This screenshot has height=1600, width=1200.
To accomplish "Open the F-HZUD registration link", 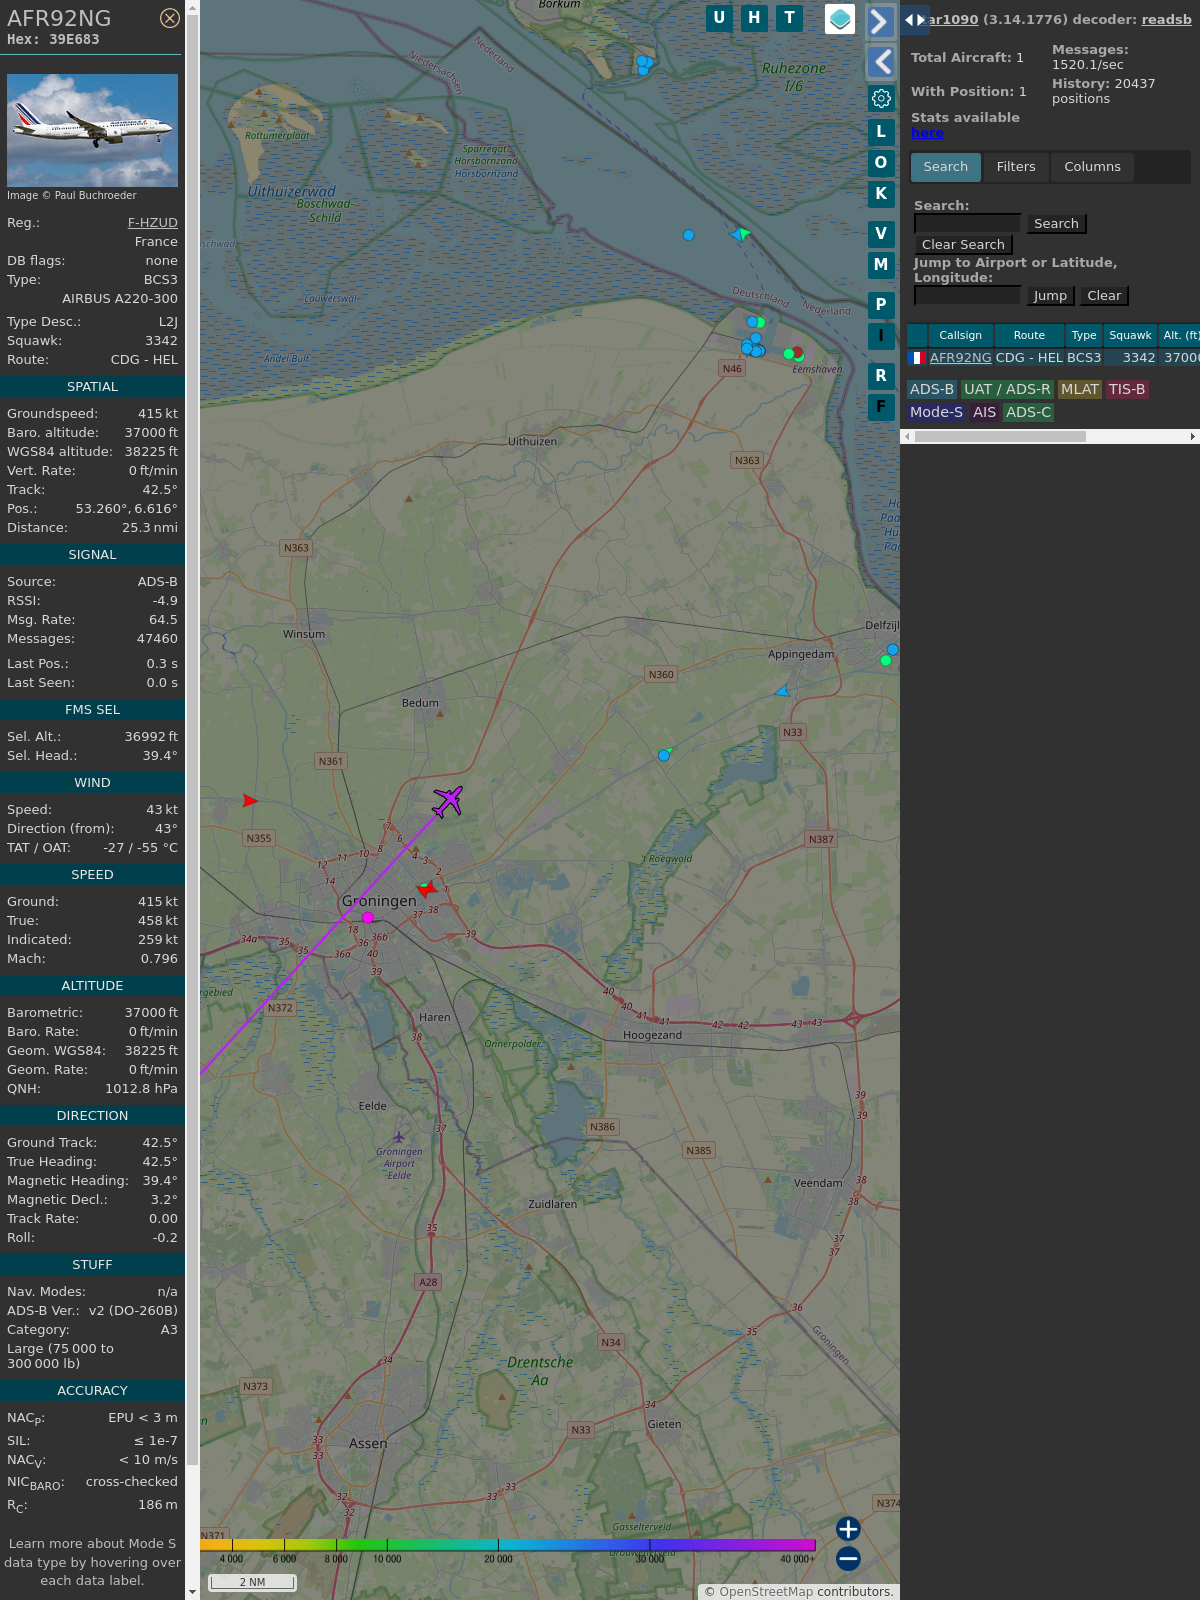I will coord(152,223).
